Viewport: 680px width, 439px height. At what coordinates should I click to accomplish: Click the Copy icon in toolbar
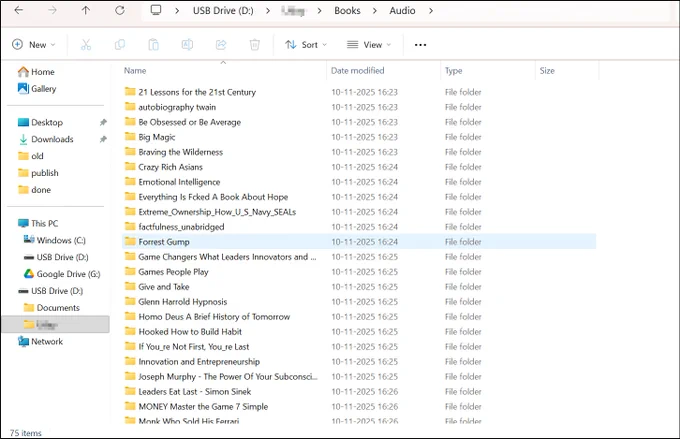(x=120, y=44)
